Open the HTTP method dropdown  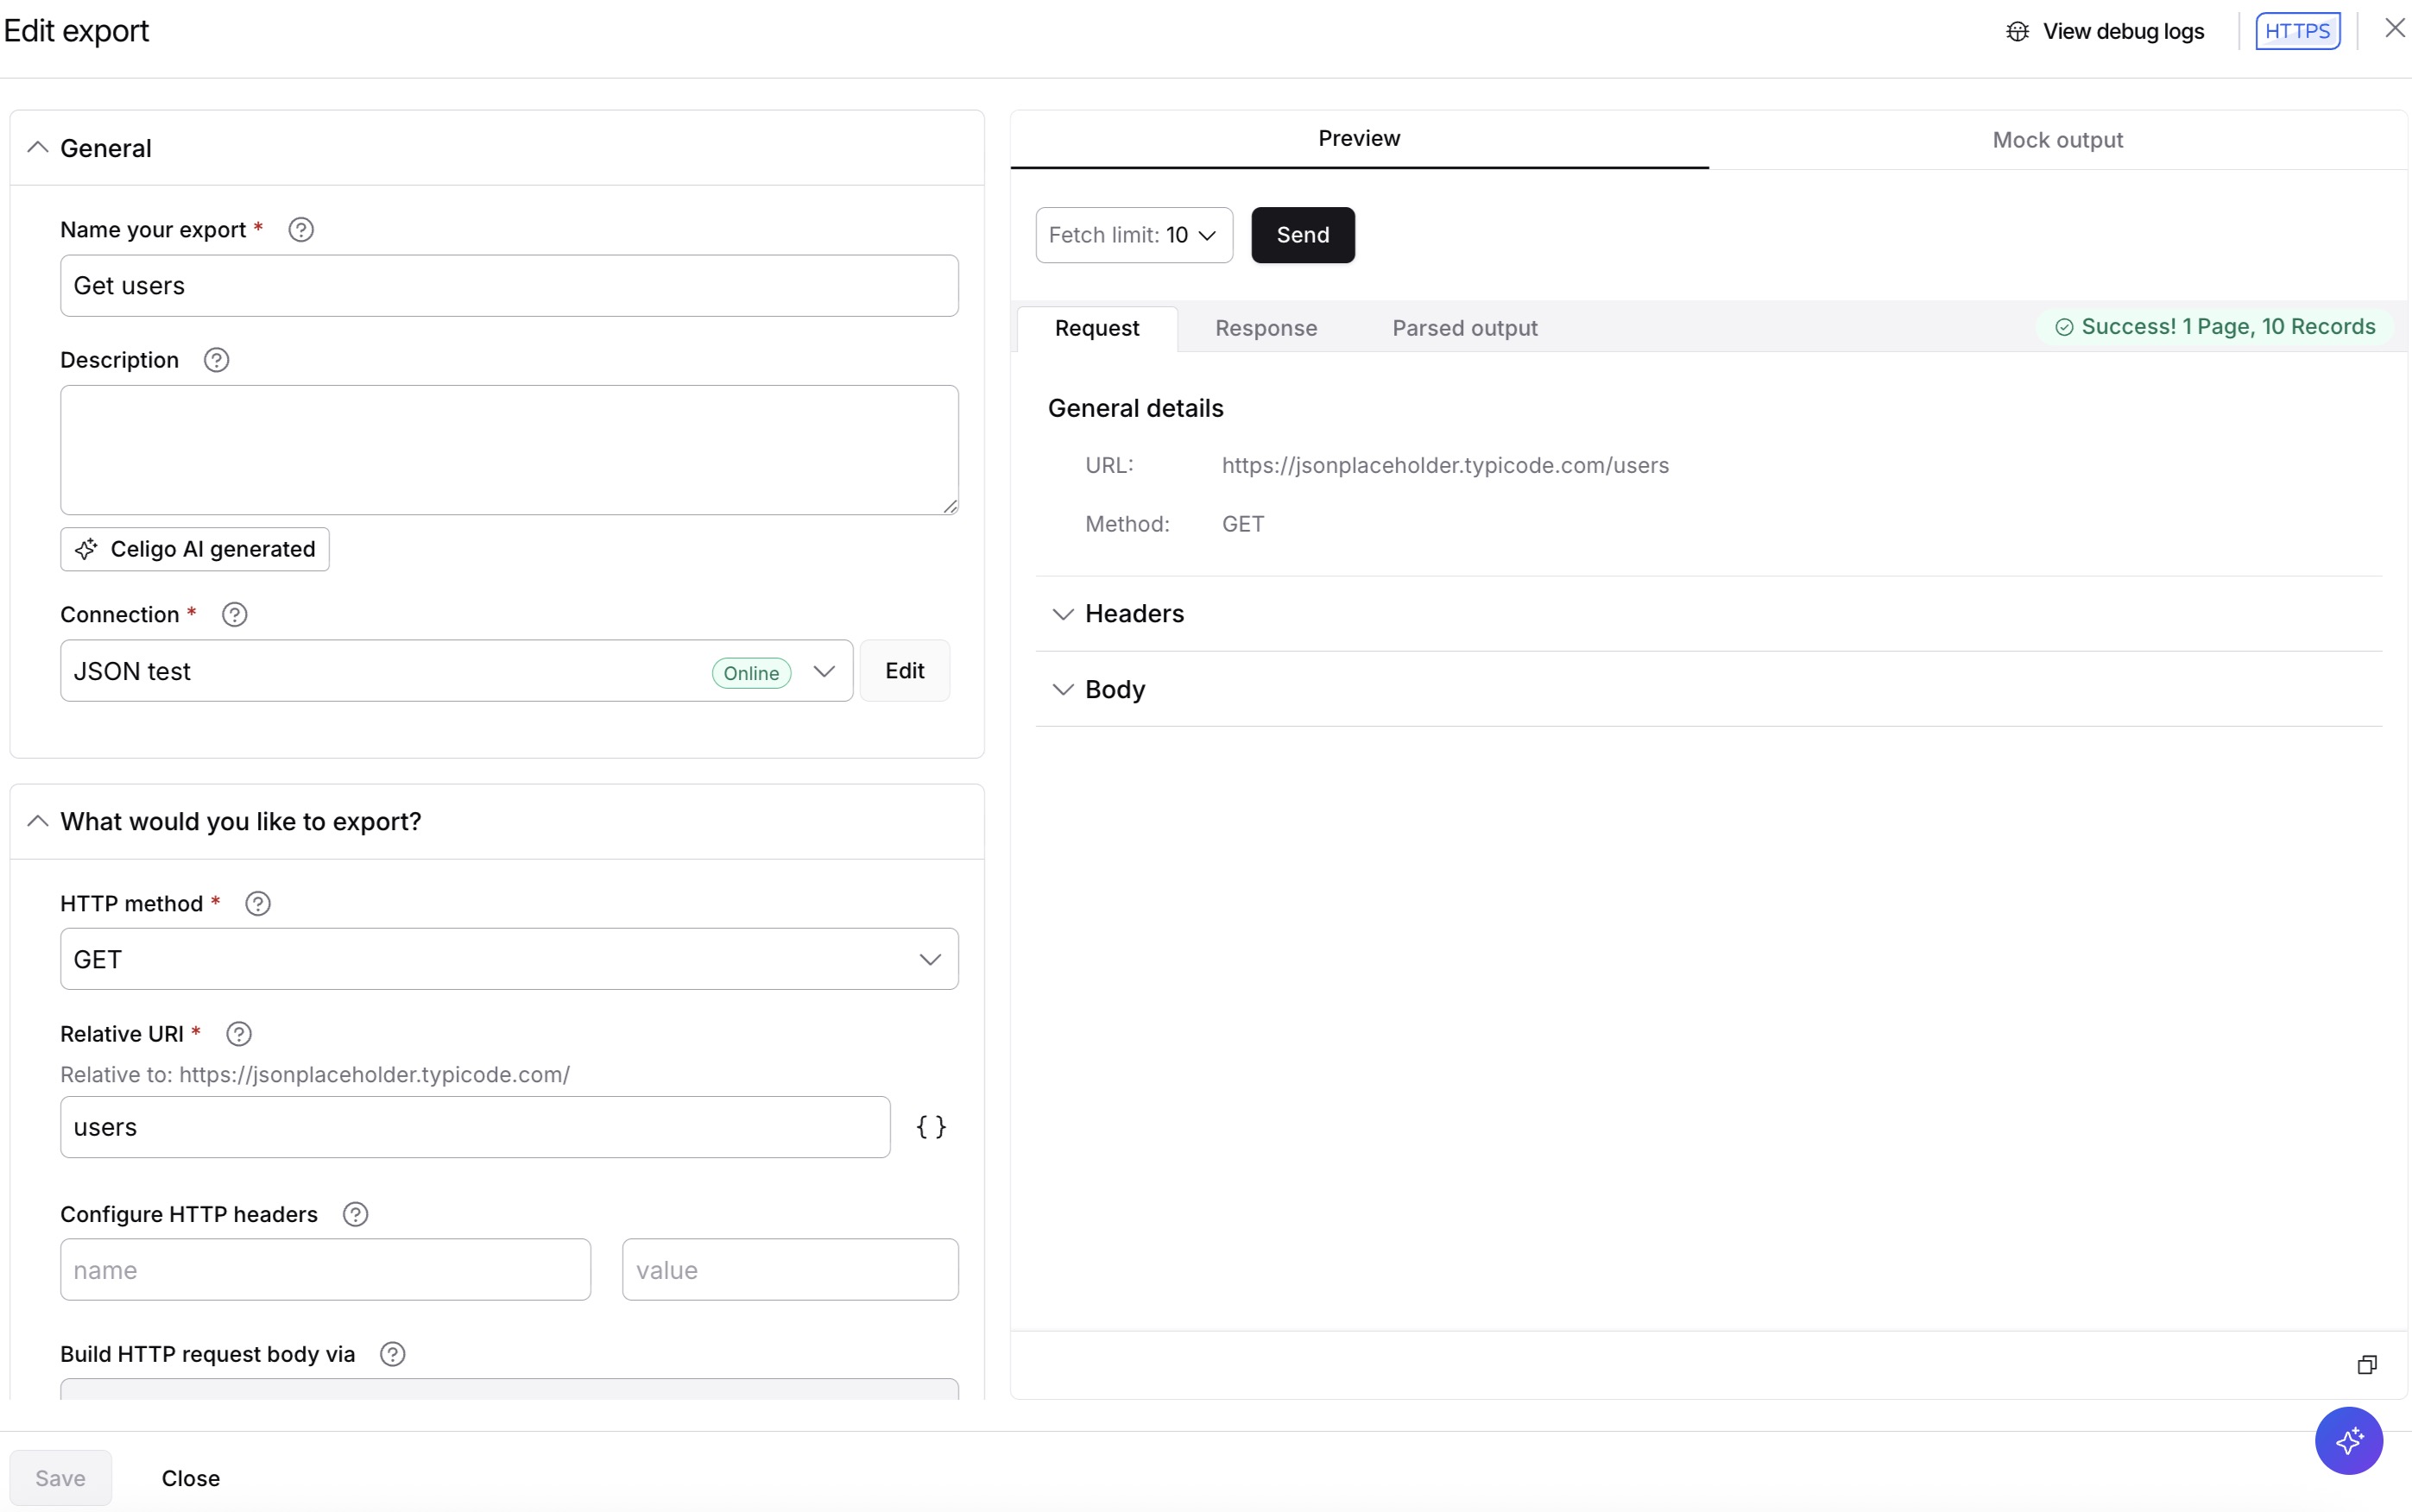coord(509,959)
